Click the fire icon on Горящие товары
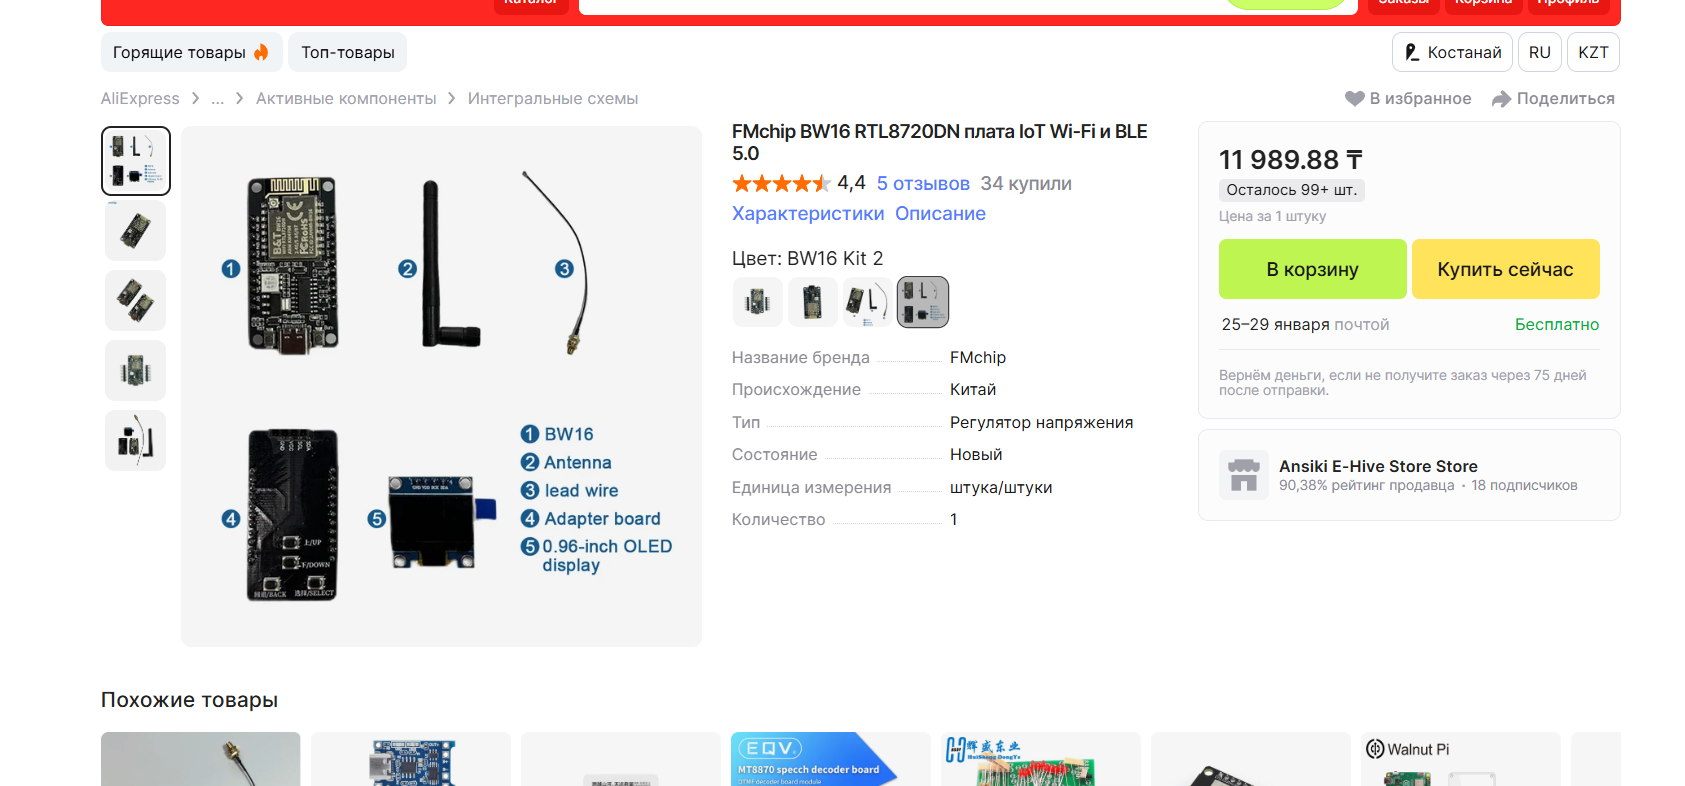Screen dimensions: 1685x786 point(261,52)
